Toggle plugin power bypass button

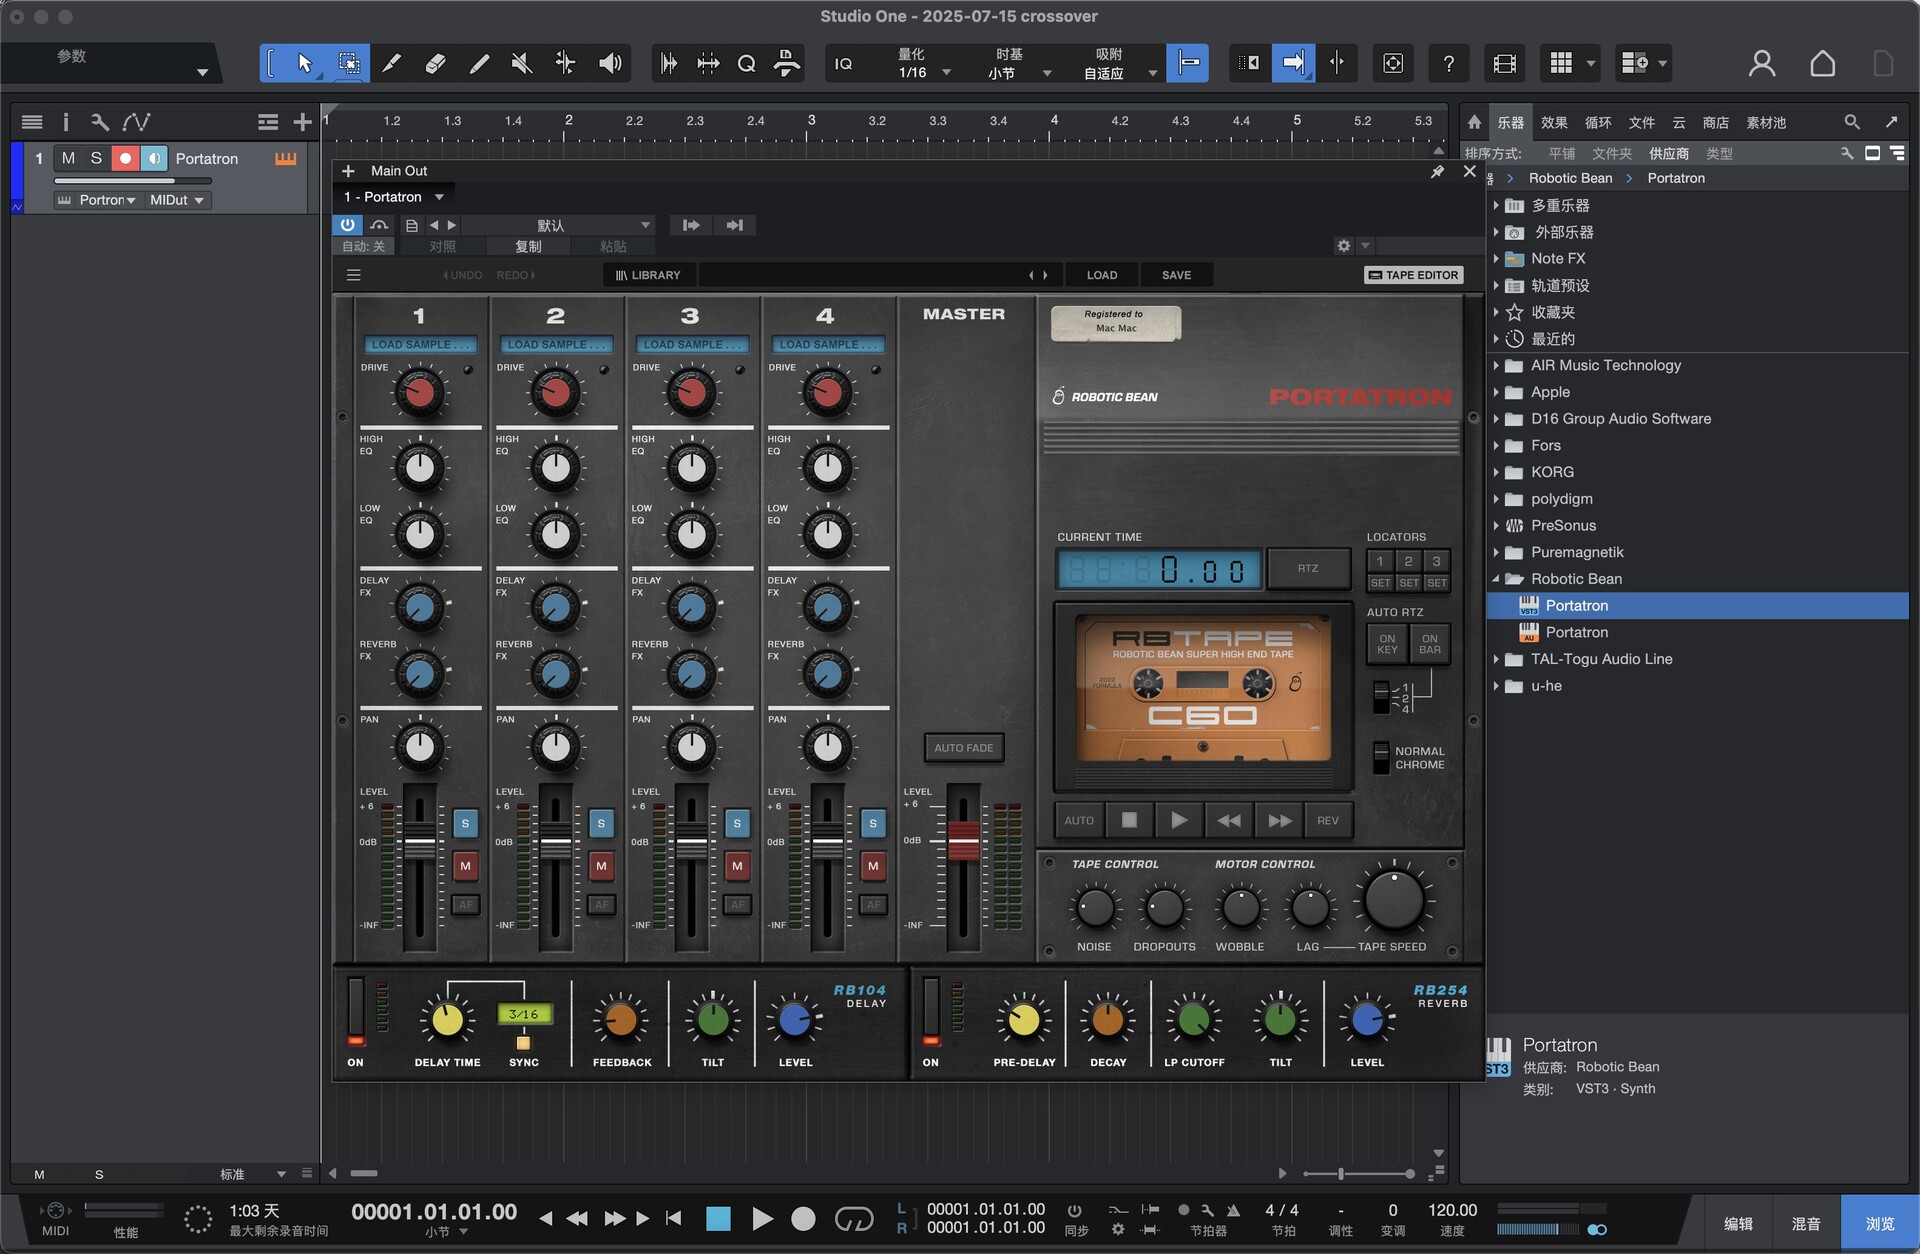coord(347,225)
